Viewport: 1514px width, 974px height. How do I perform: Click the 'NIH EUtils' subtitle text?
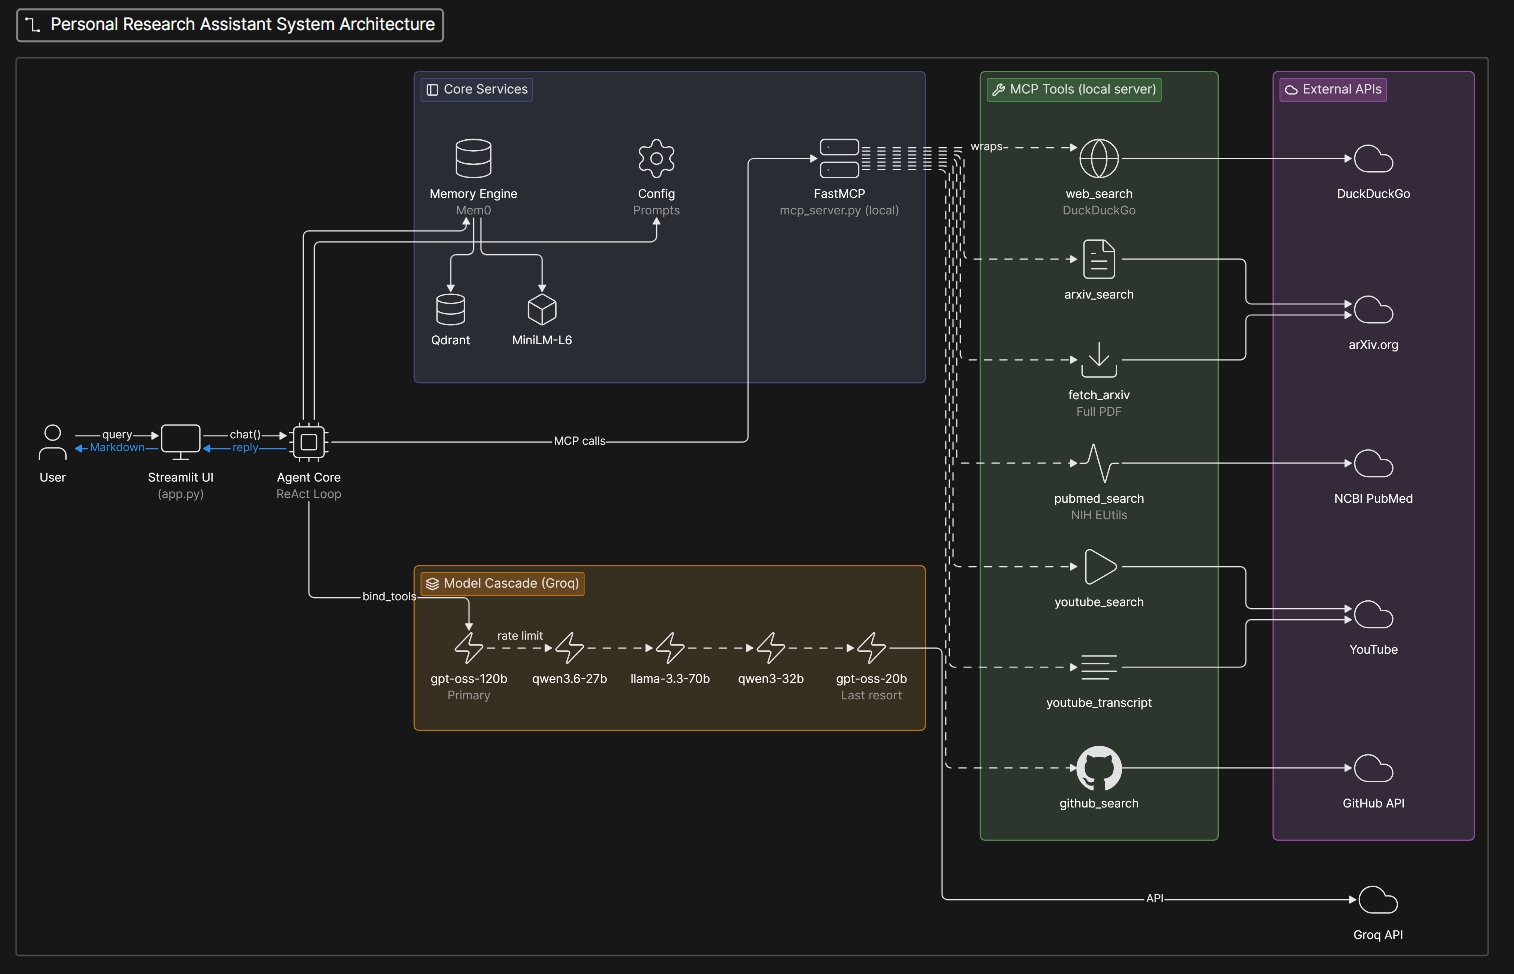coord(1099,515)
